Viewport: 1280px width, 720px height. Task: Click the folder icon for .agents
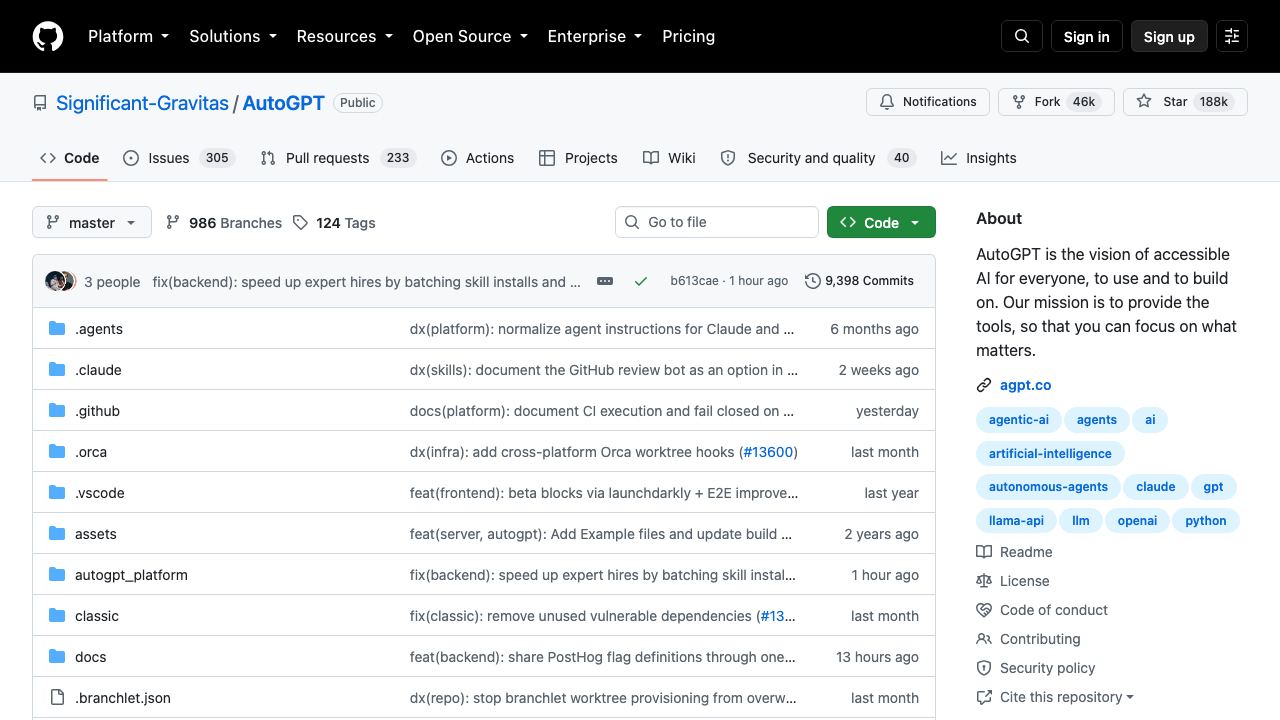point(57,329)
